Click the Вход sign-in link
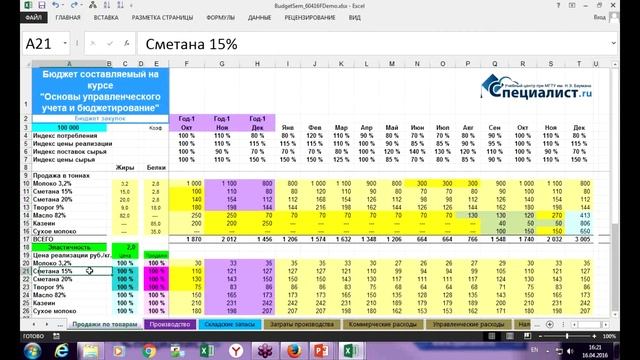 pos(599,18)
